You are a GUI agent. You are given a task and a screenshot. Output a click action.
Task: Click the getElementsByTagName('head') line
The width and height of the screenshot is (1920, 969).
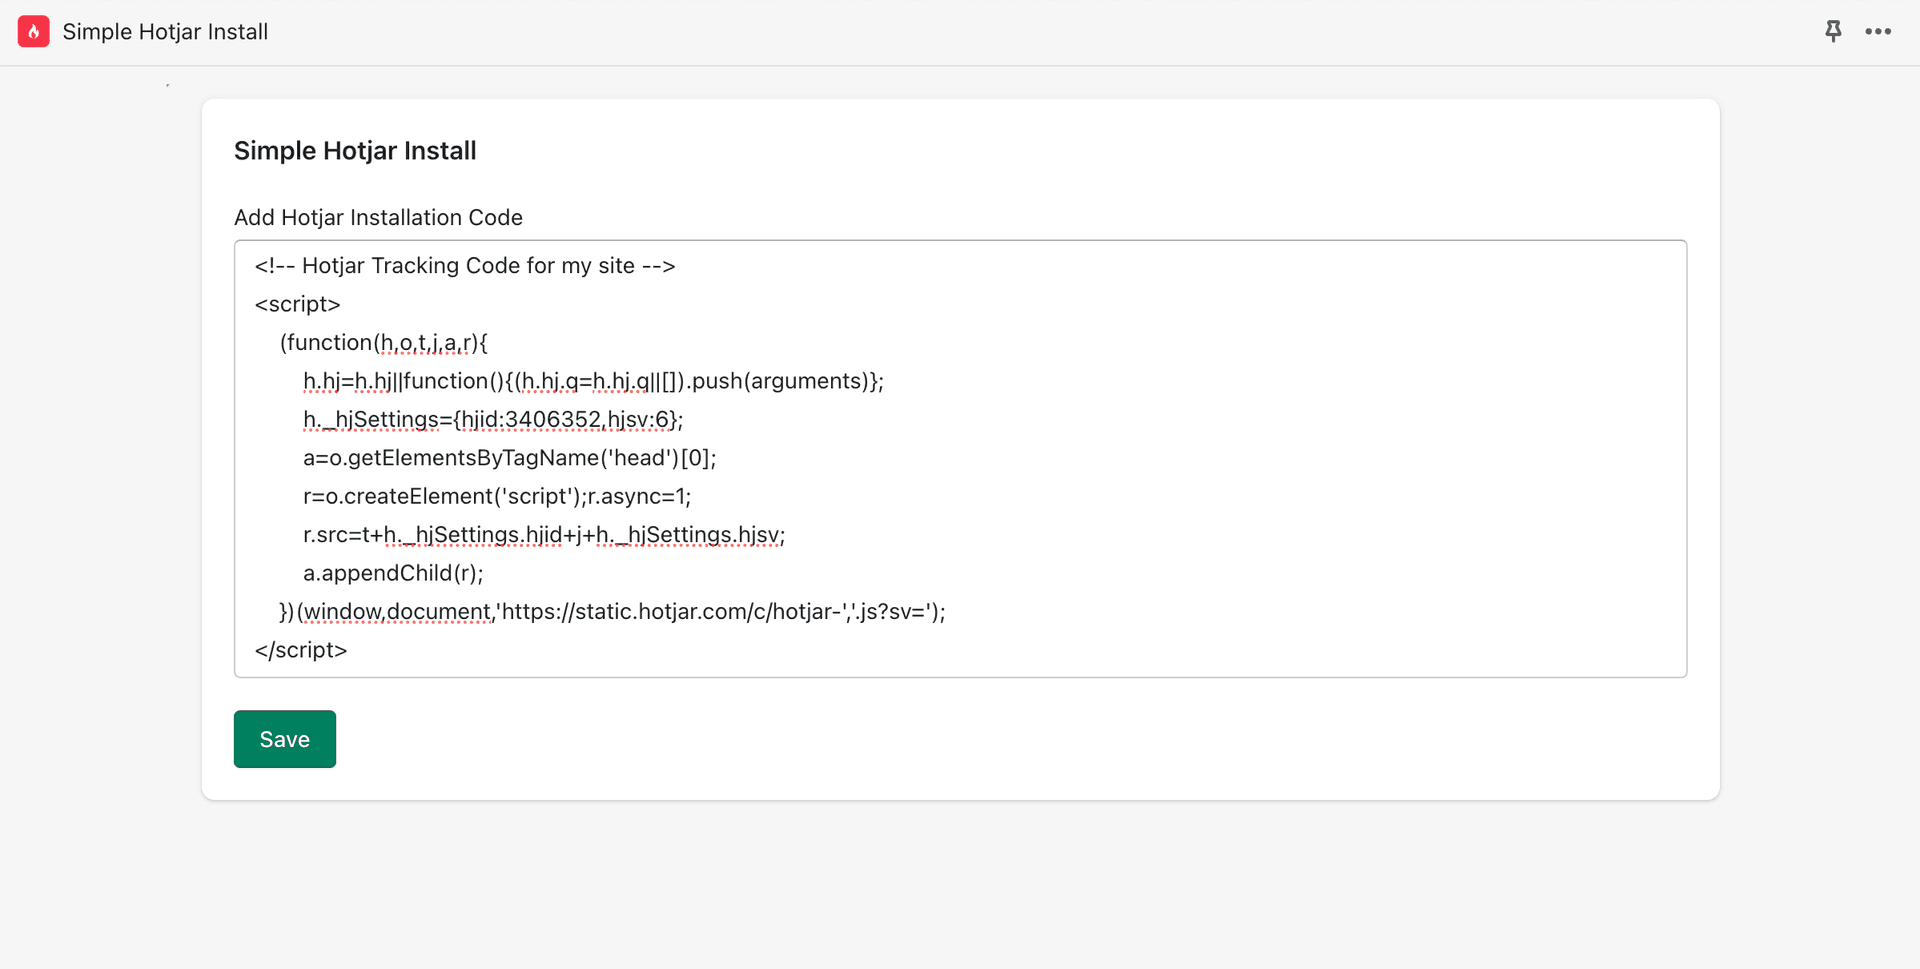509,458
